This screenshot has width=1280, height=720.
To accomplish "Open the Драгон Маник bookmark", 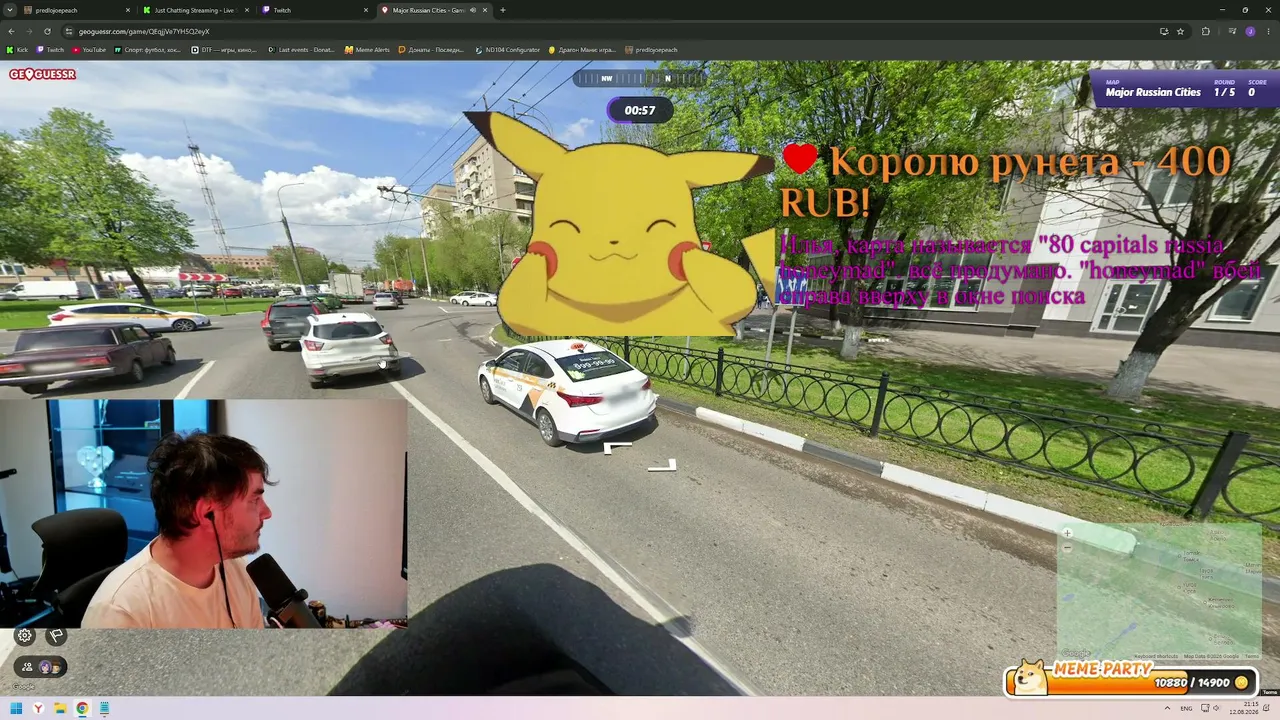I will 582,50.
